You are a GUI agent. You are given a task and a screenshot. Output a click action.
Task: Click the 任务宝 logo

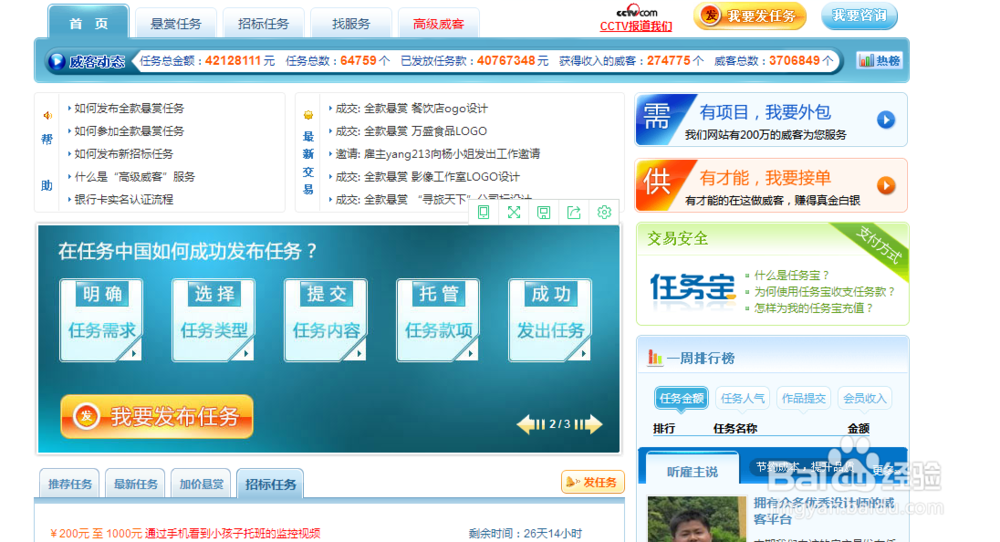point(692,288)
